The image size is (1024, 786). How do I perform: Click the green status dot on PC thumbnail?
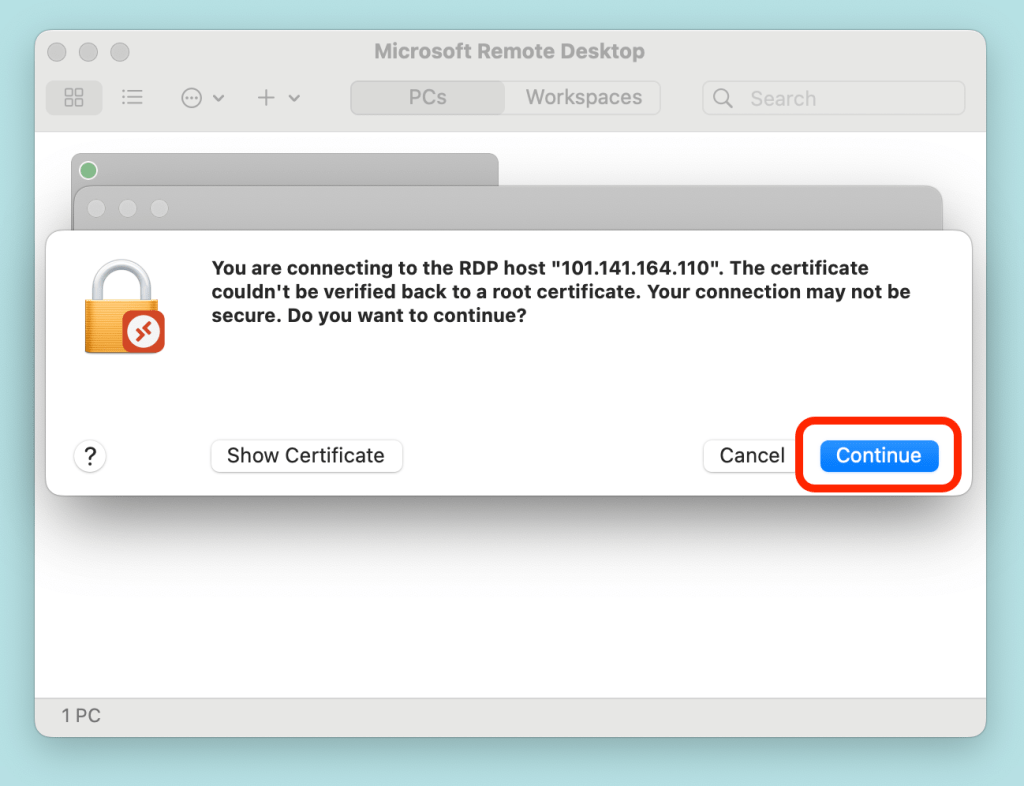[x=89, y=170]
